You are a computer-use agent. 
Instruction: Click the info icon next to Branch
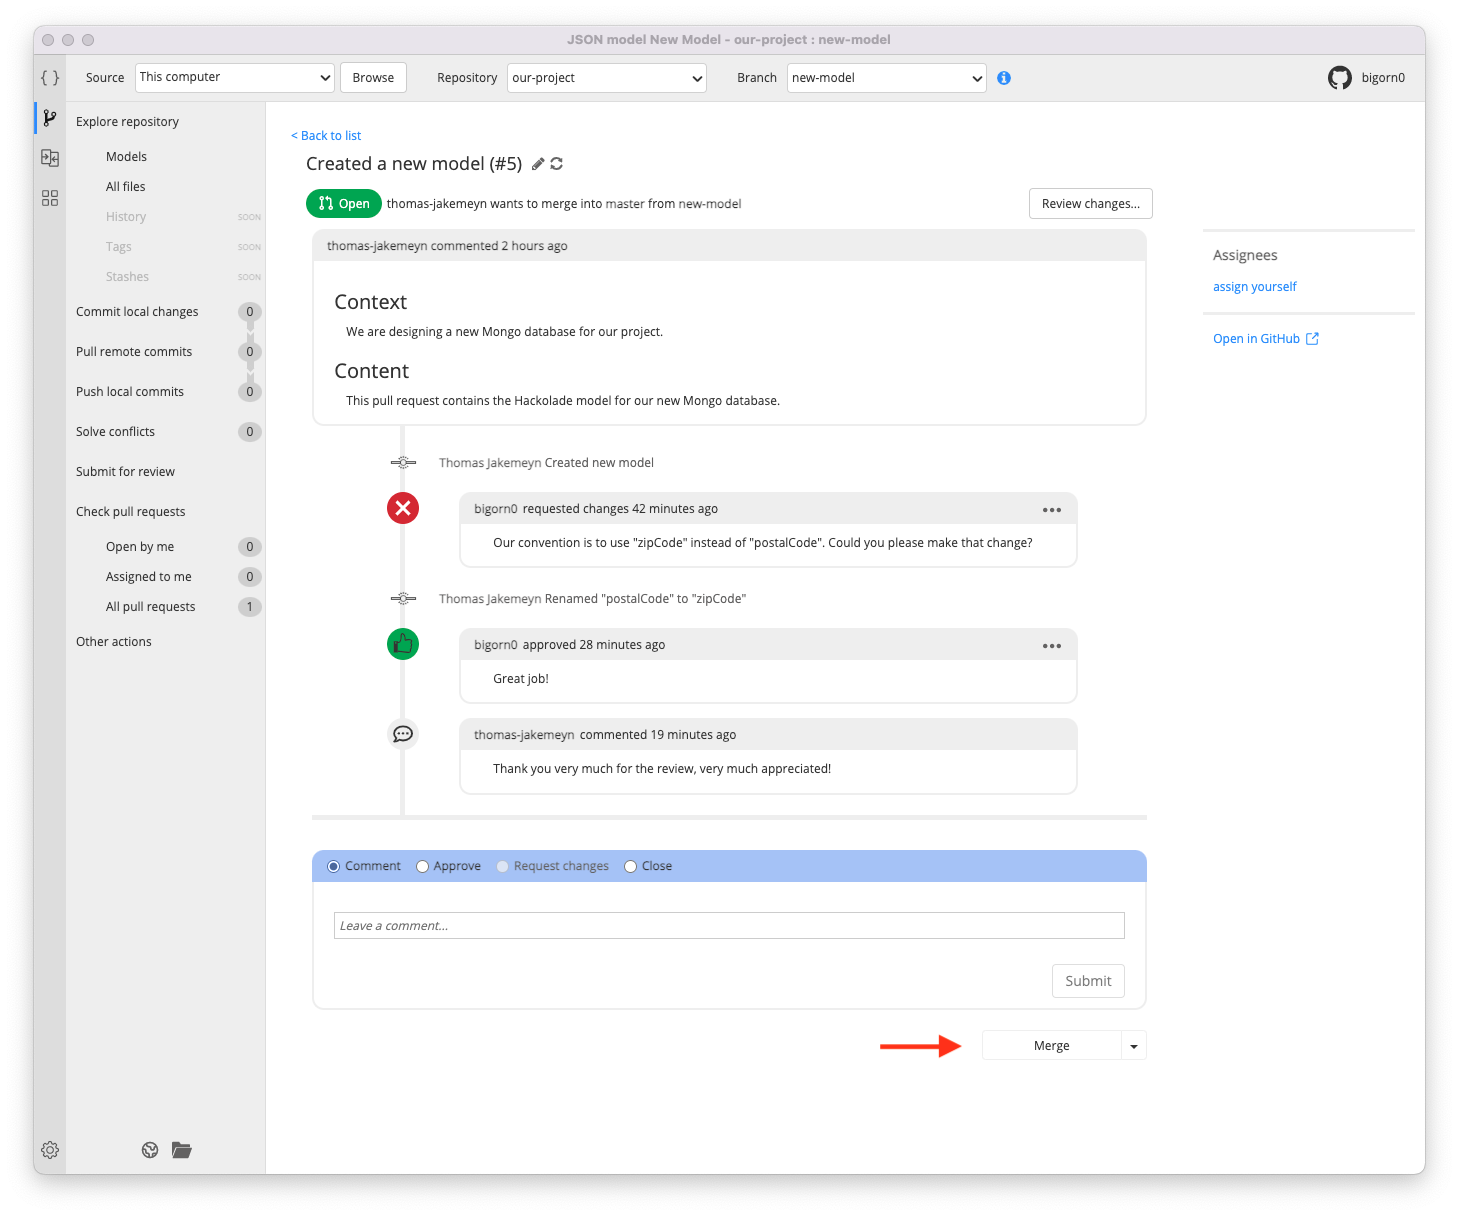click(x=1004, y=77)
